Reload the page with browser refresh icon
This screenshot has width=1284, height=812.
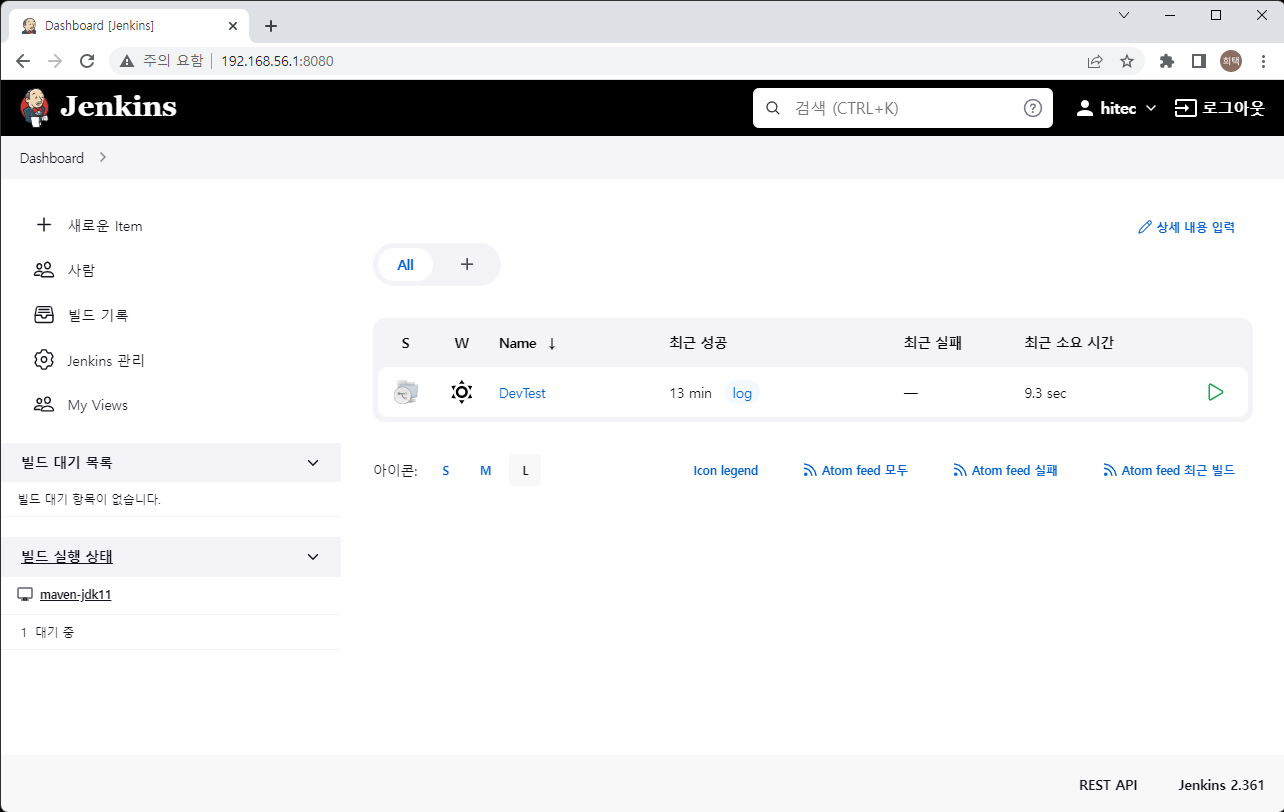pos(87,61)
